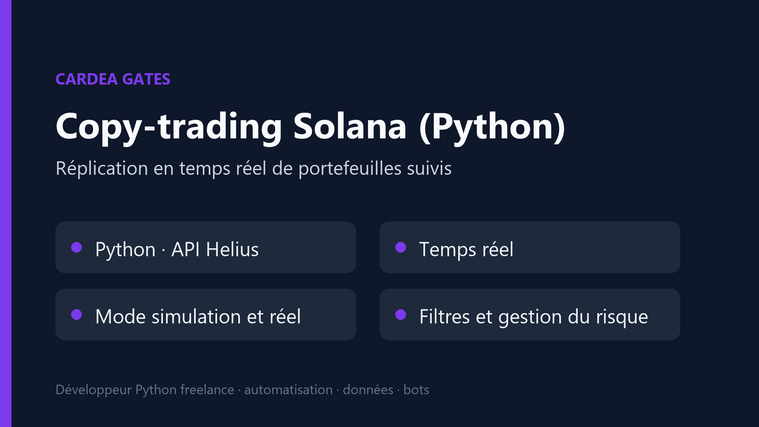
Task: Click the word Copy-trading in the headline
Action: click(x=169, y=127)
